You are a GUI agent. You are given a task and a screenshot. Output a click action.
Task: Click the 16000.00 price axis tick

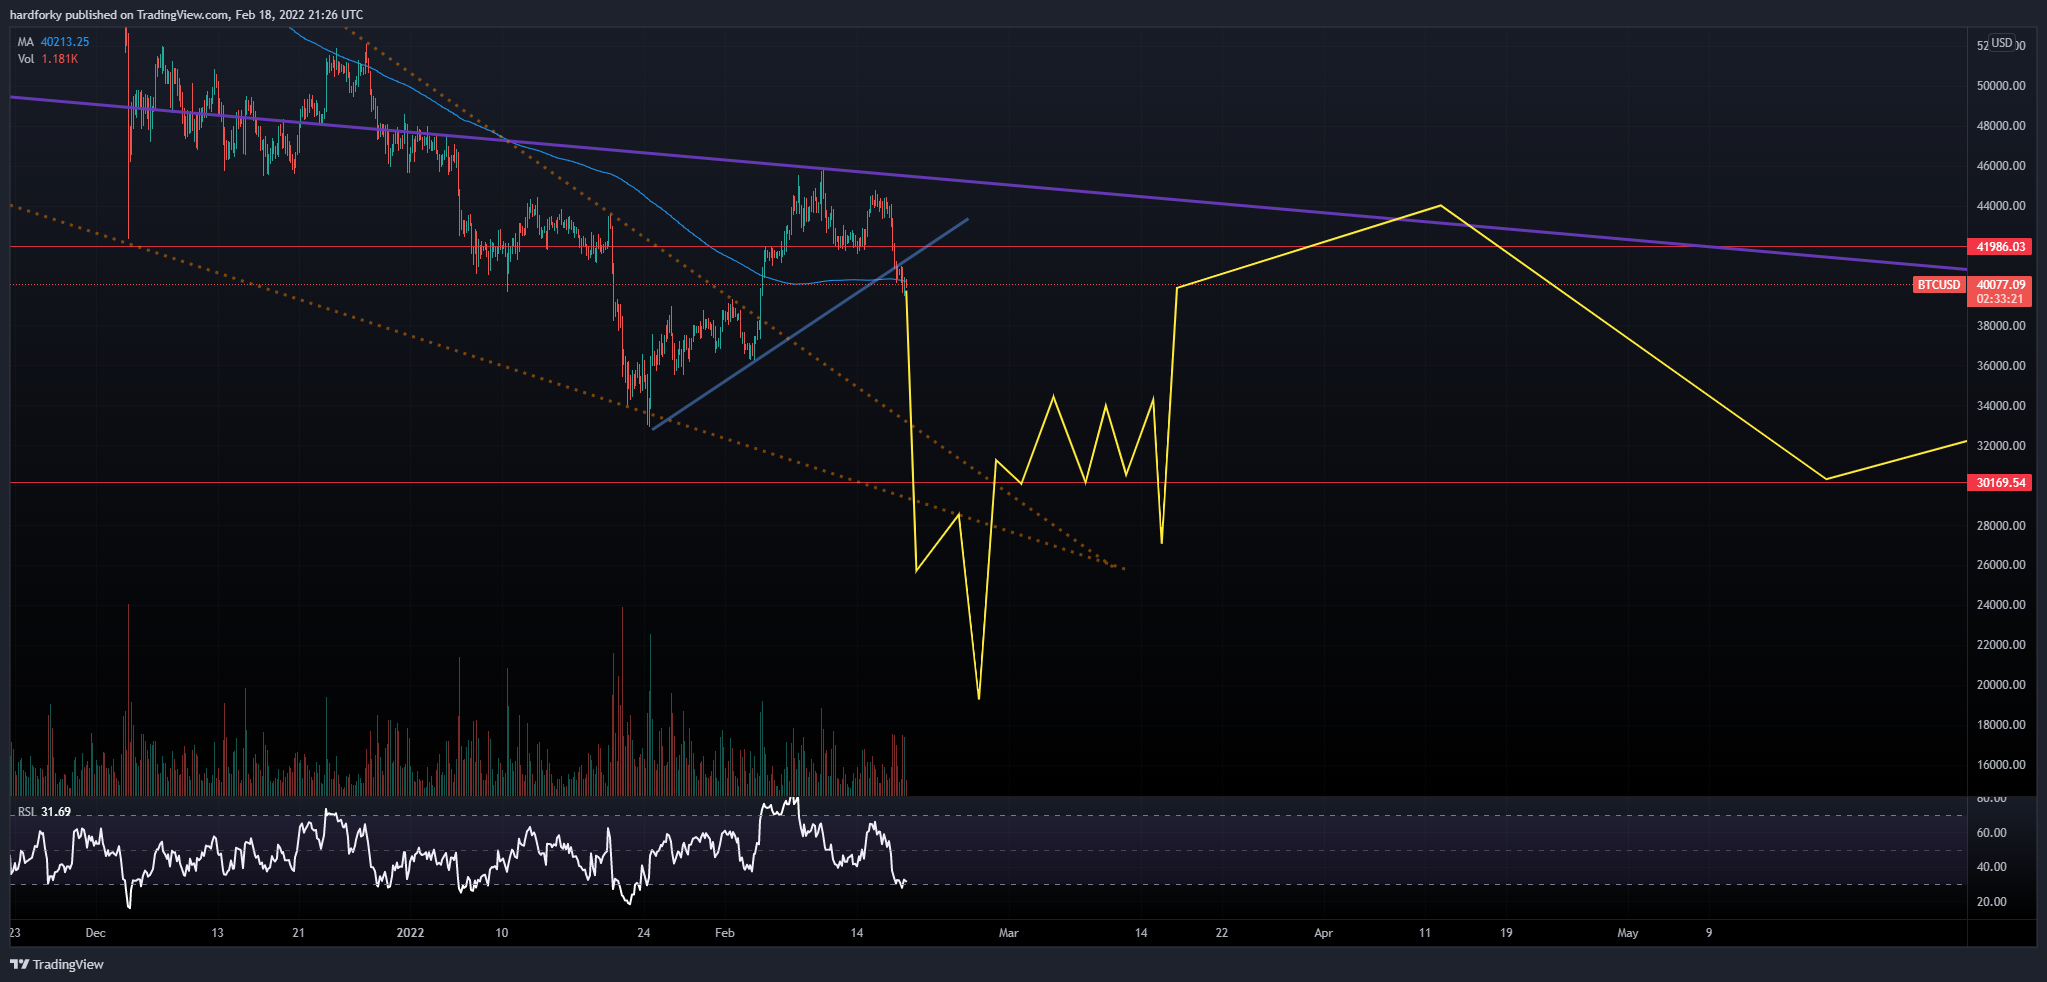point(2001,765)
